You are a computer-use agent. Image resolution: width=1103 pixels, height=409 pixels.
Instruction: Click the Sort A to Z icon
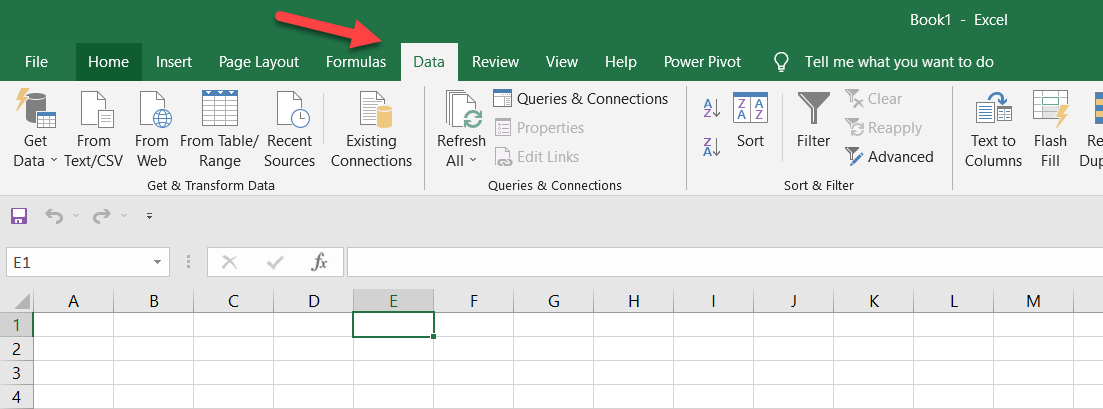coord(712,108)
